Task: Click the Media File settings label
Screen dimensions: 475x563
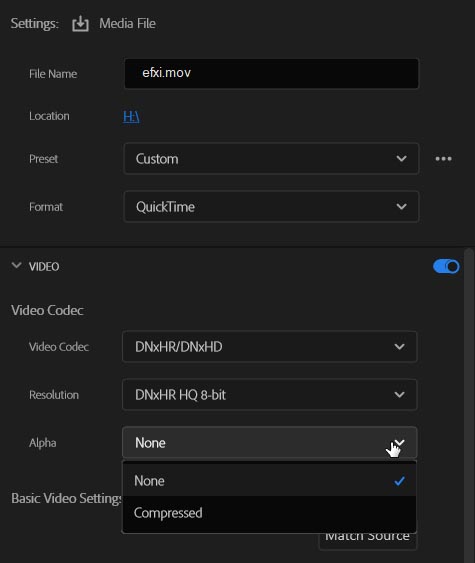Action: (127, 24)
